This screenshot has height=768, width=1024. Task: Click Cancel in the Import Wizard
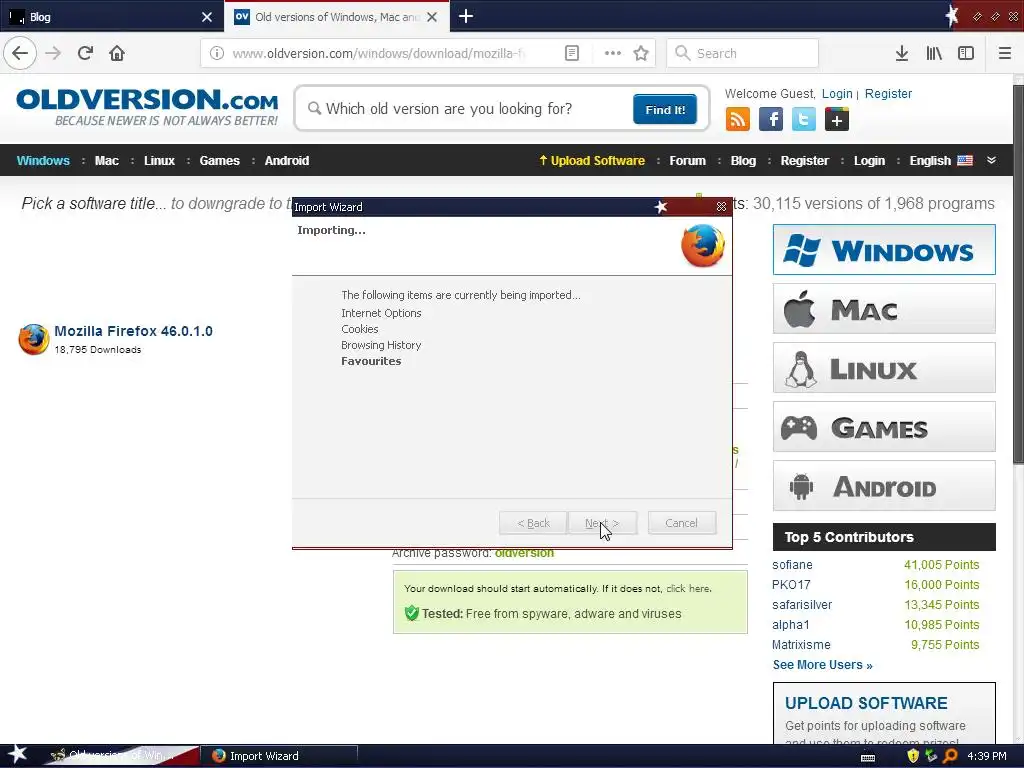click(681, 523)
